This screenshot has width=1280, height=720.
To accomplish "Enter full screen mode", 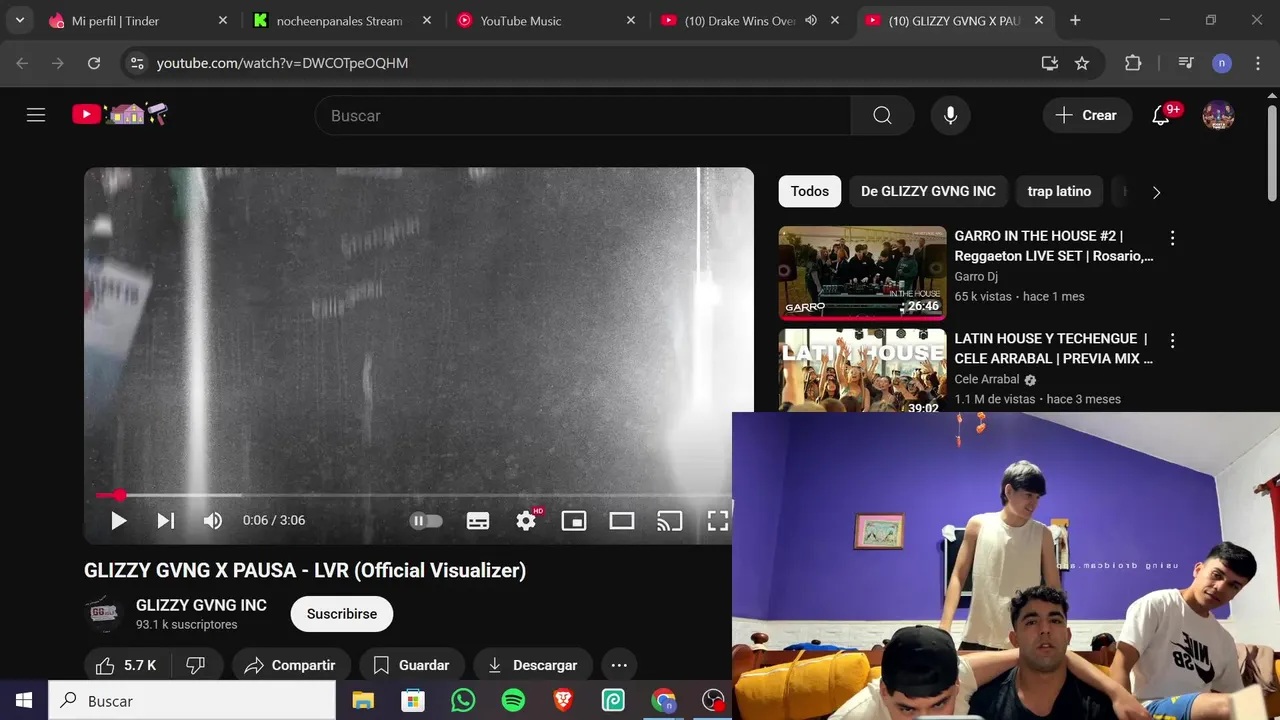I will pyautogui.click(x=718, y=520).
